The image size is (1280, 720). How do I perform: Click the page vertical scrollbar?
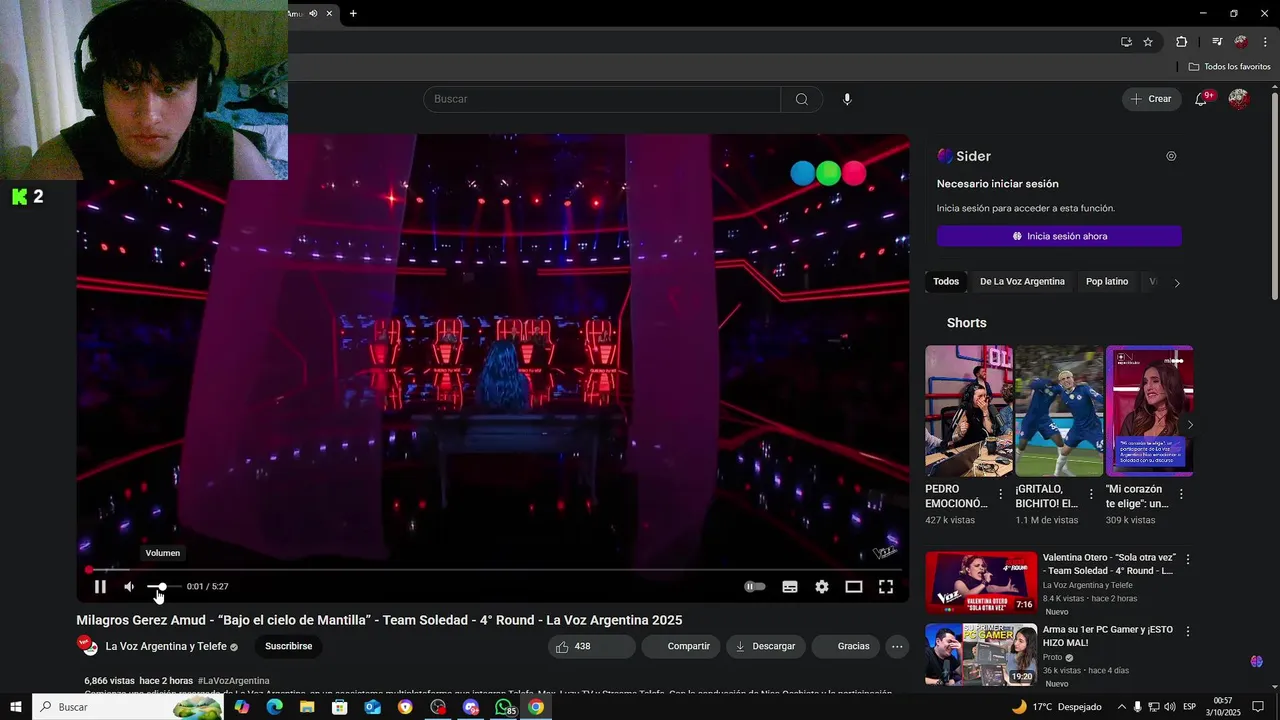(1274, 195)
